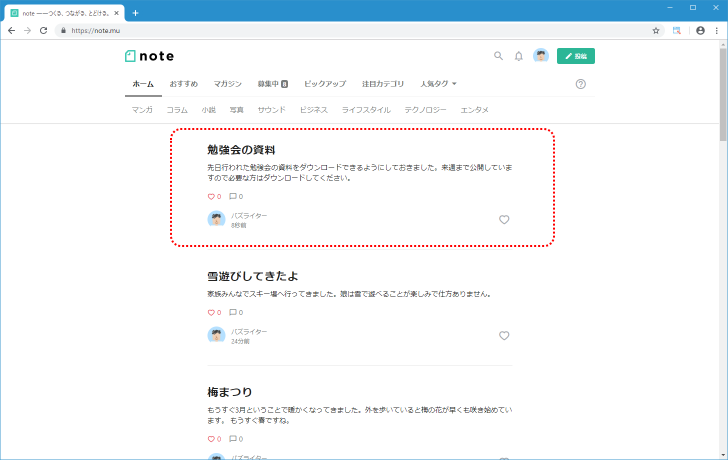This screenshot has width=728, height=460.
Task: Select the コラム category
Action: pos(177,110)
